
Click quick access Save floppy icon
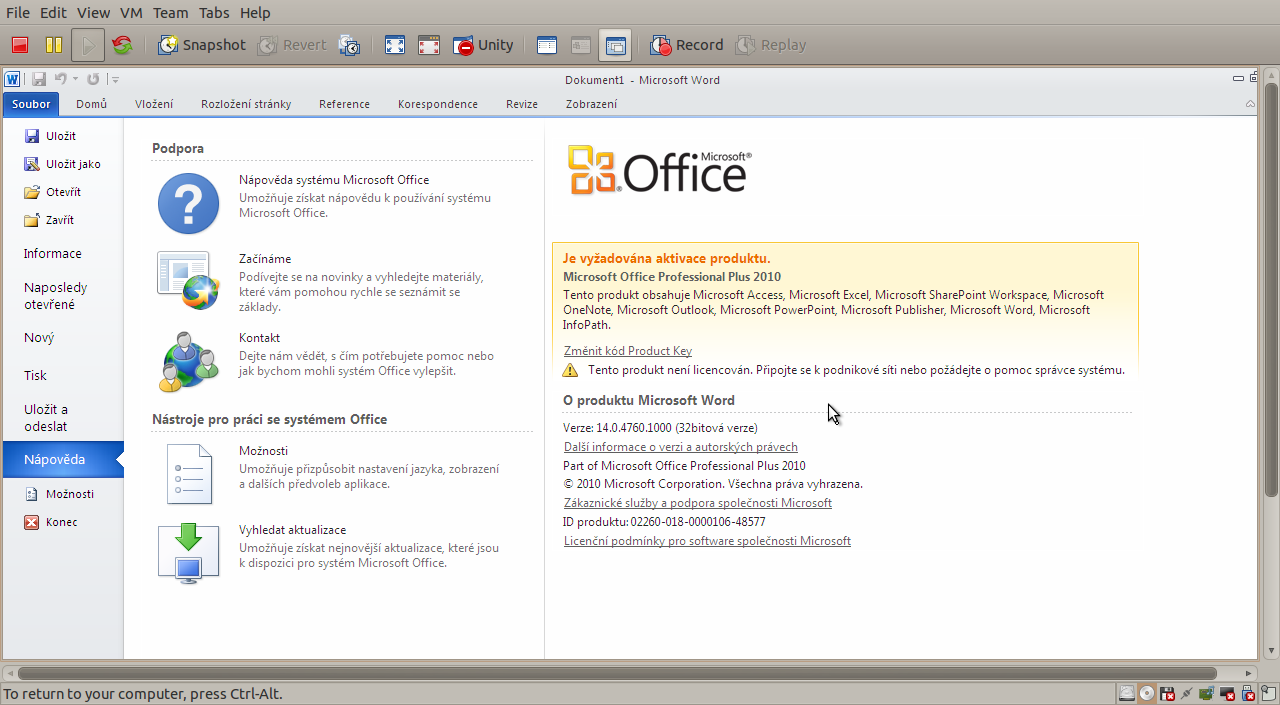click(x=39, y=79)
